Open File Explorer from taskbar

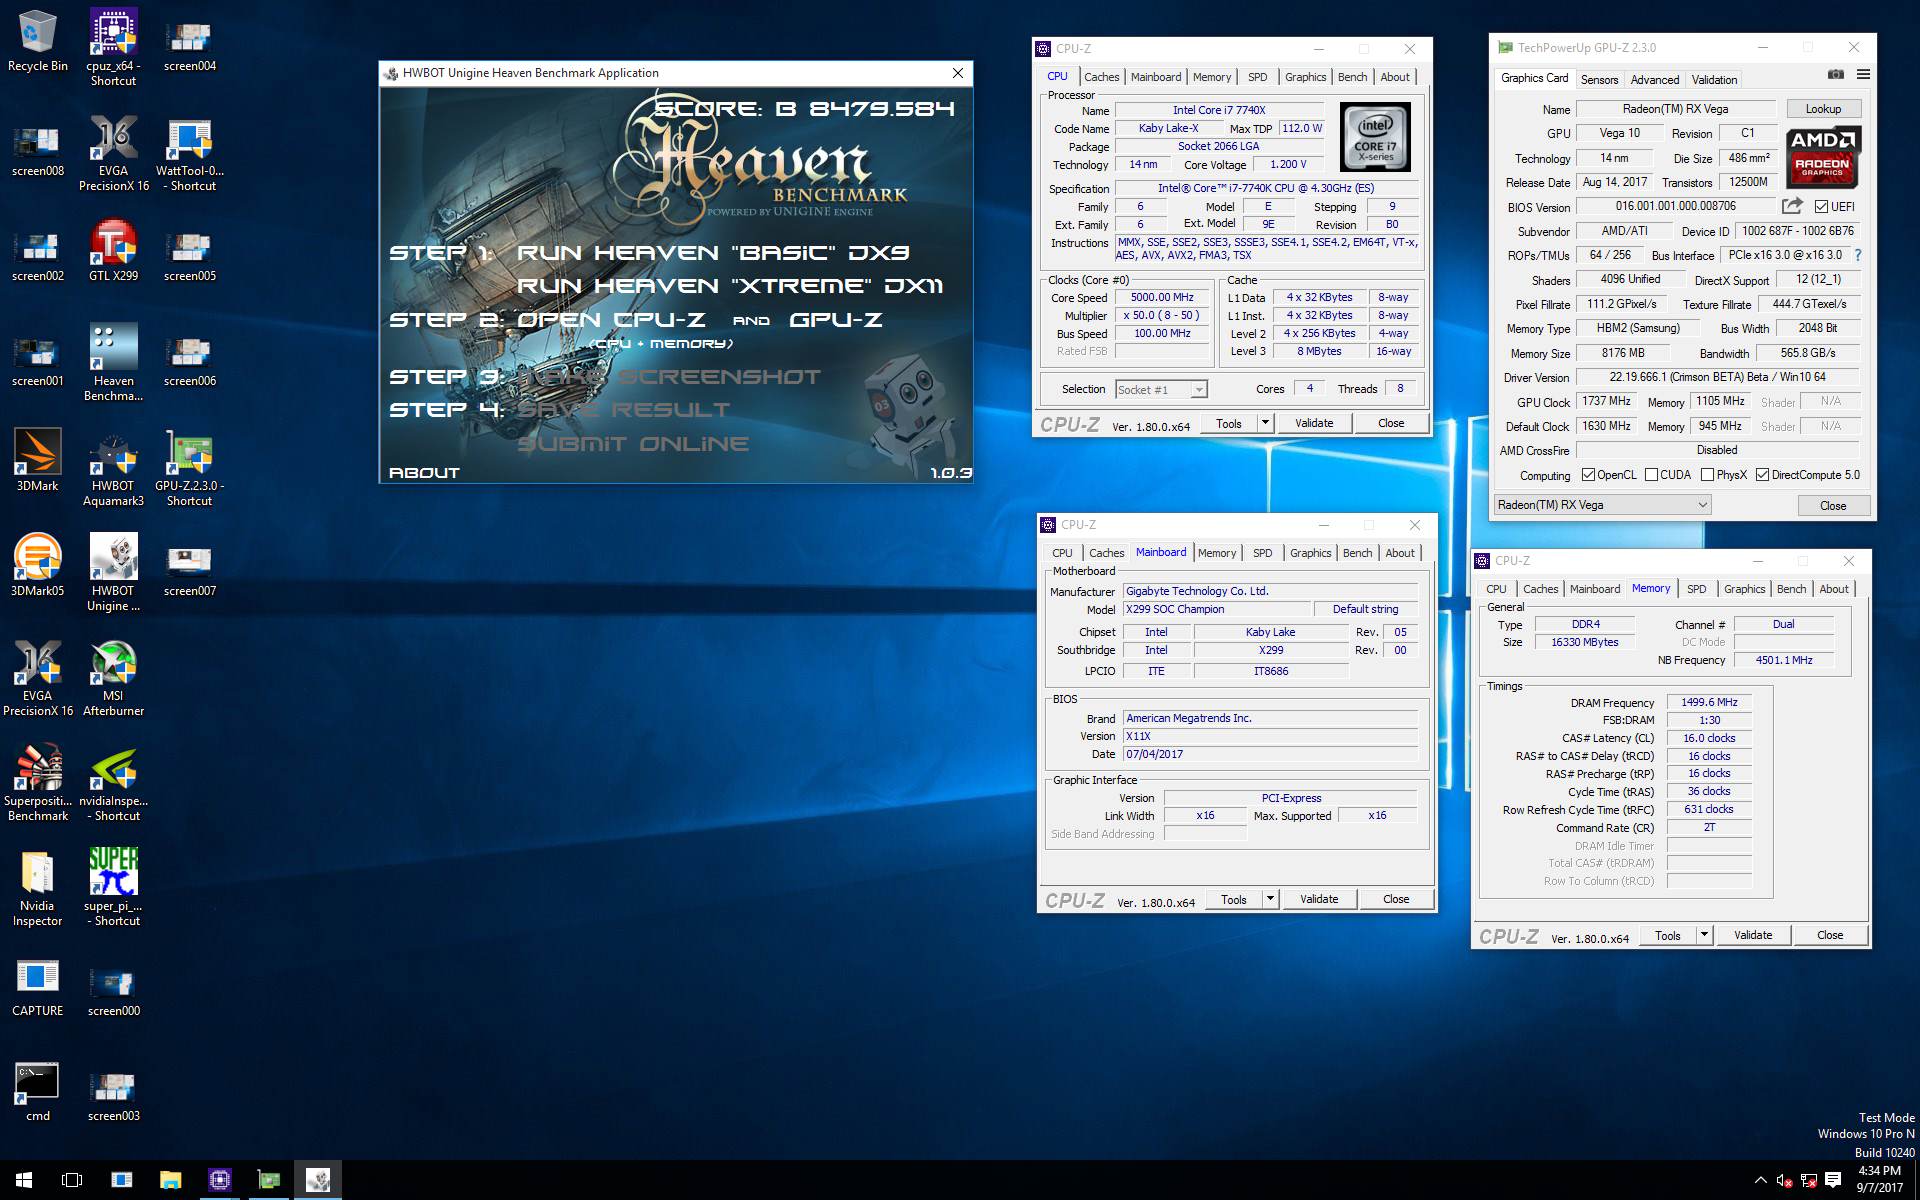tap(170, 1180)
